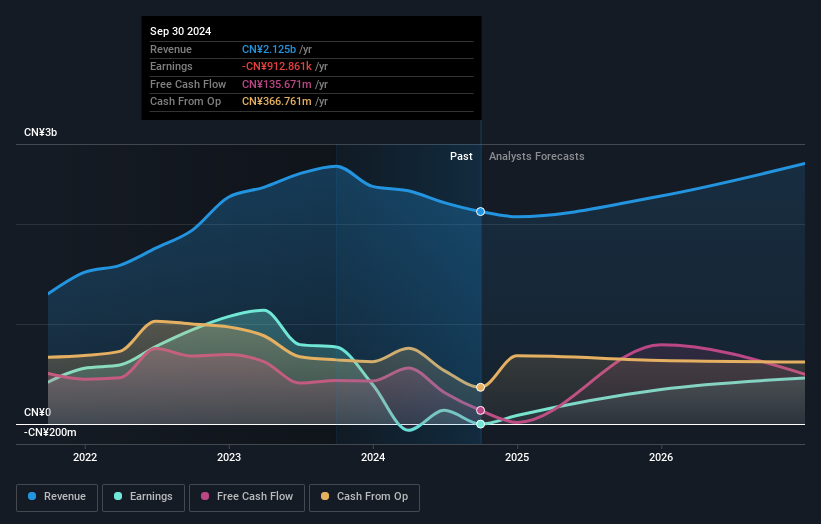Click the Analysts Forecasts label

coord(537,156)
